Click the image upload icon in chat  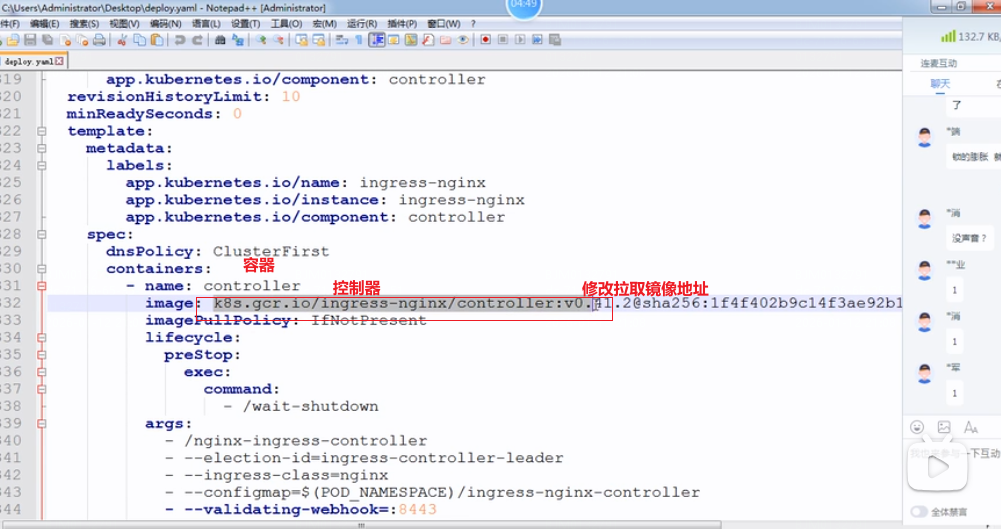click(x=944, y=427)
